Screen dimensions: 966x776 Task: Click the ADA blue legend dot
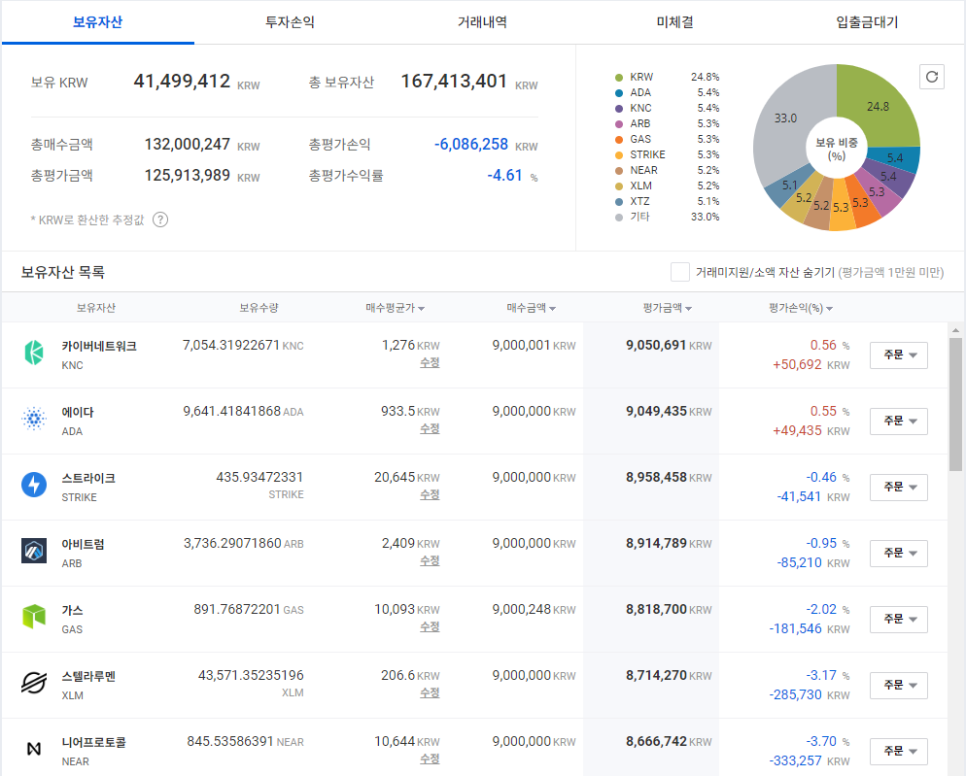619,93
